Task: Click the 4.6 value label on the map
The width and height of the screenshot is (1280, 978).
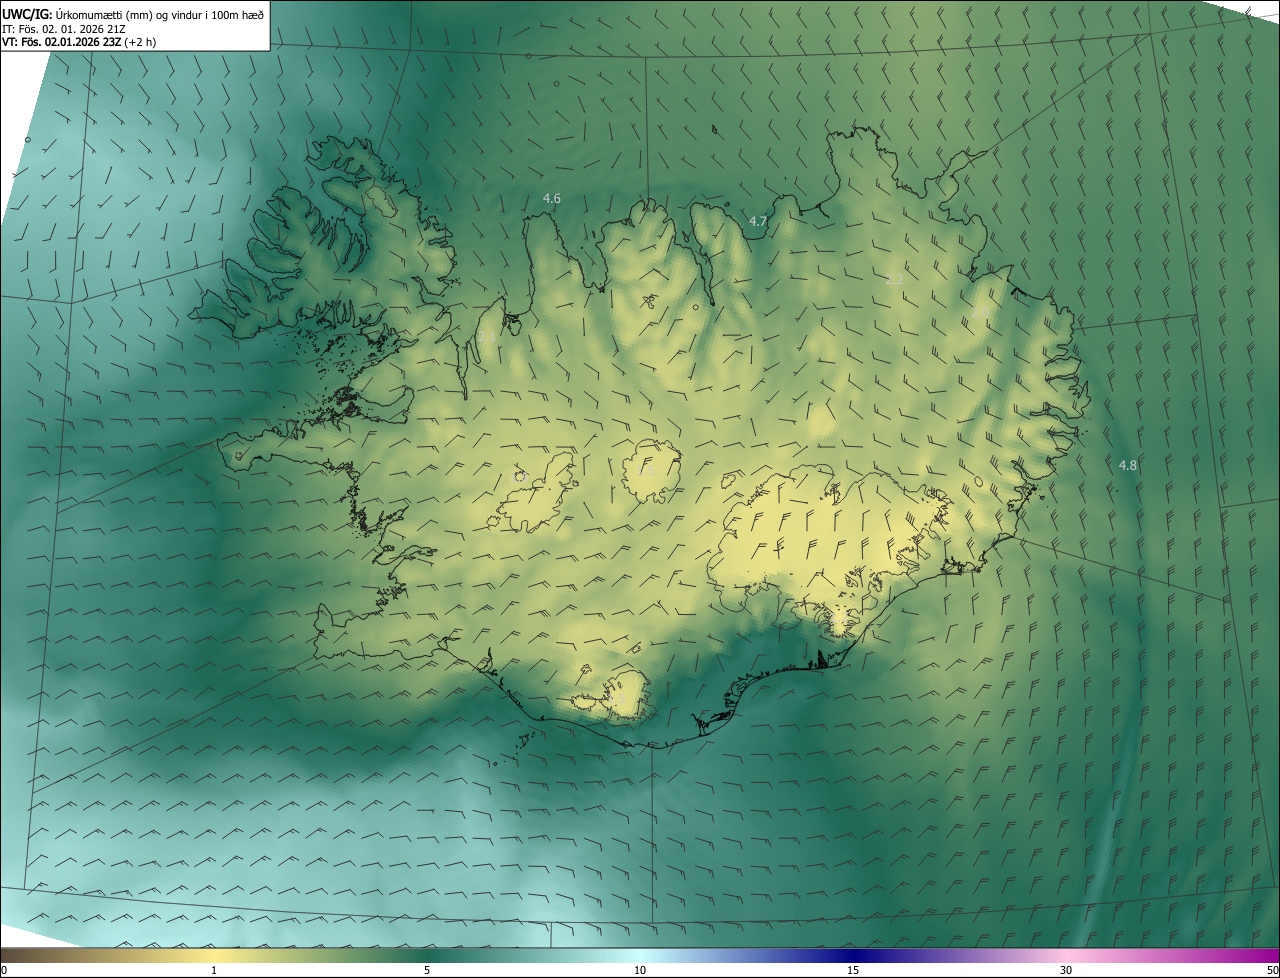Action: pyautogui.click(x=551, y=199)
